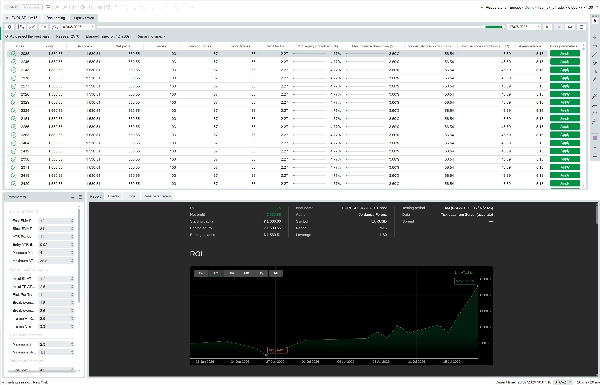Step the third parameter field's spinner

click(72, 237)
